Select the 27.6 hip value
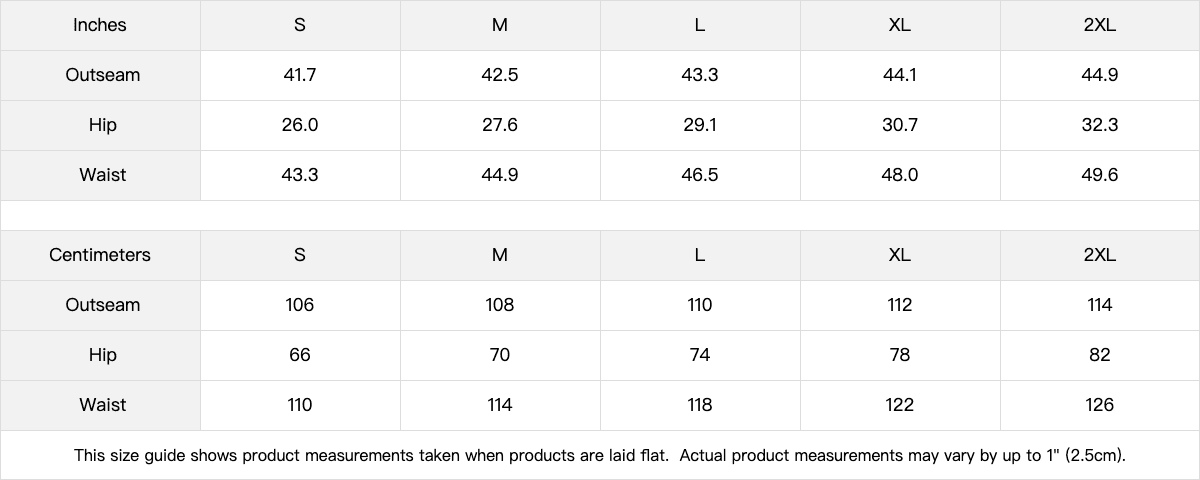This screenshot has height=480, width=1200. [x=500, y=125]
